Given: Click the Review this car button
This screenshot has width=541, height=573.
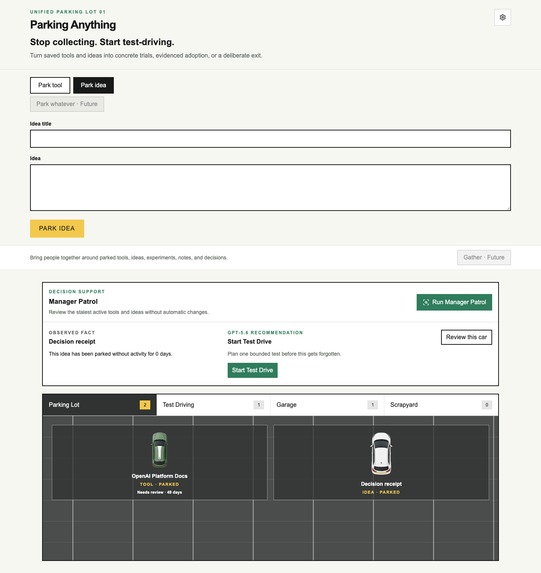Looking at the screenshot, I should pos(466,337).
